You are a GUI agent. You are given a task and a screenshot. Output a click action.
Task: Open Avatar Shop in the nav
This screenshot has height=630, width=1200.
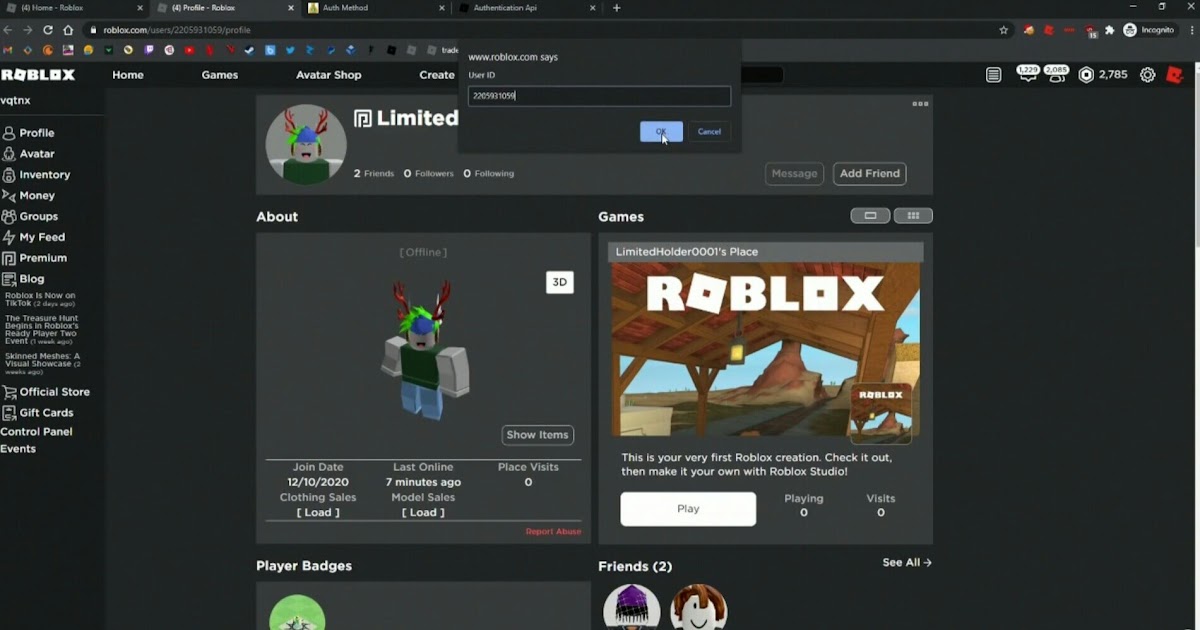point(329,75)
